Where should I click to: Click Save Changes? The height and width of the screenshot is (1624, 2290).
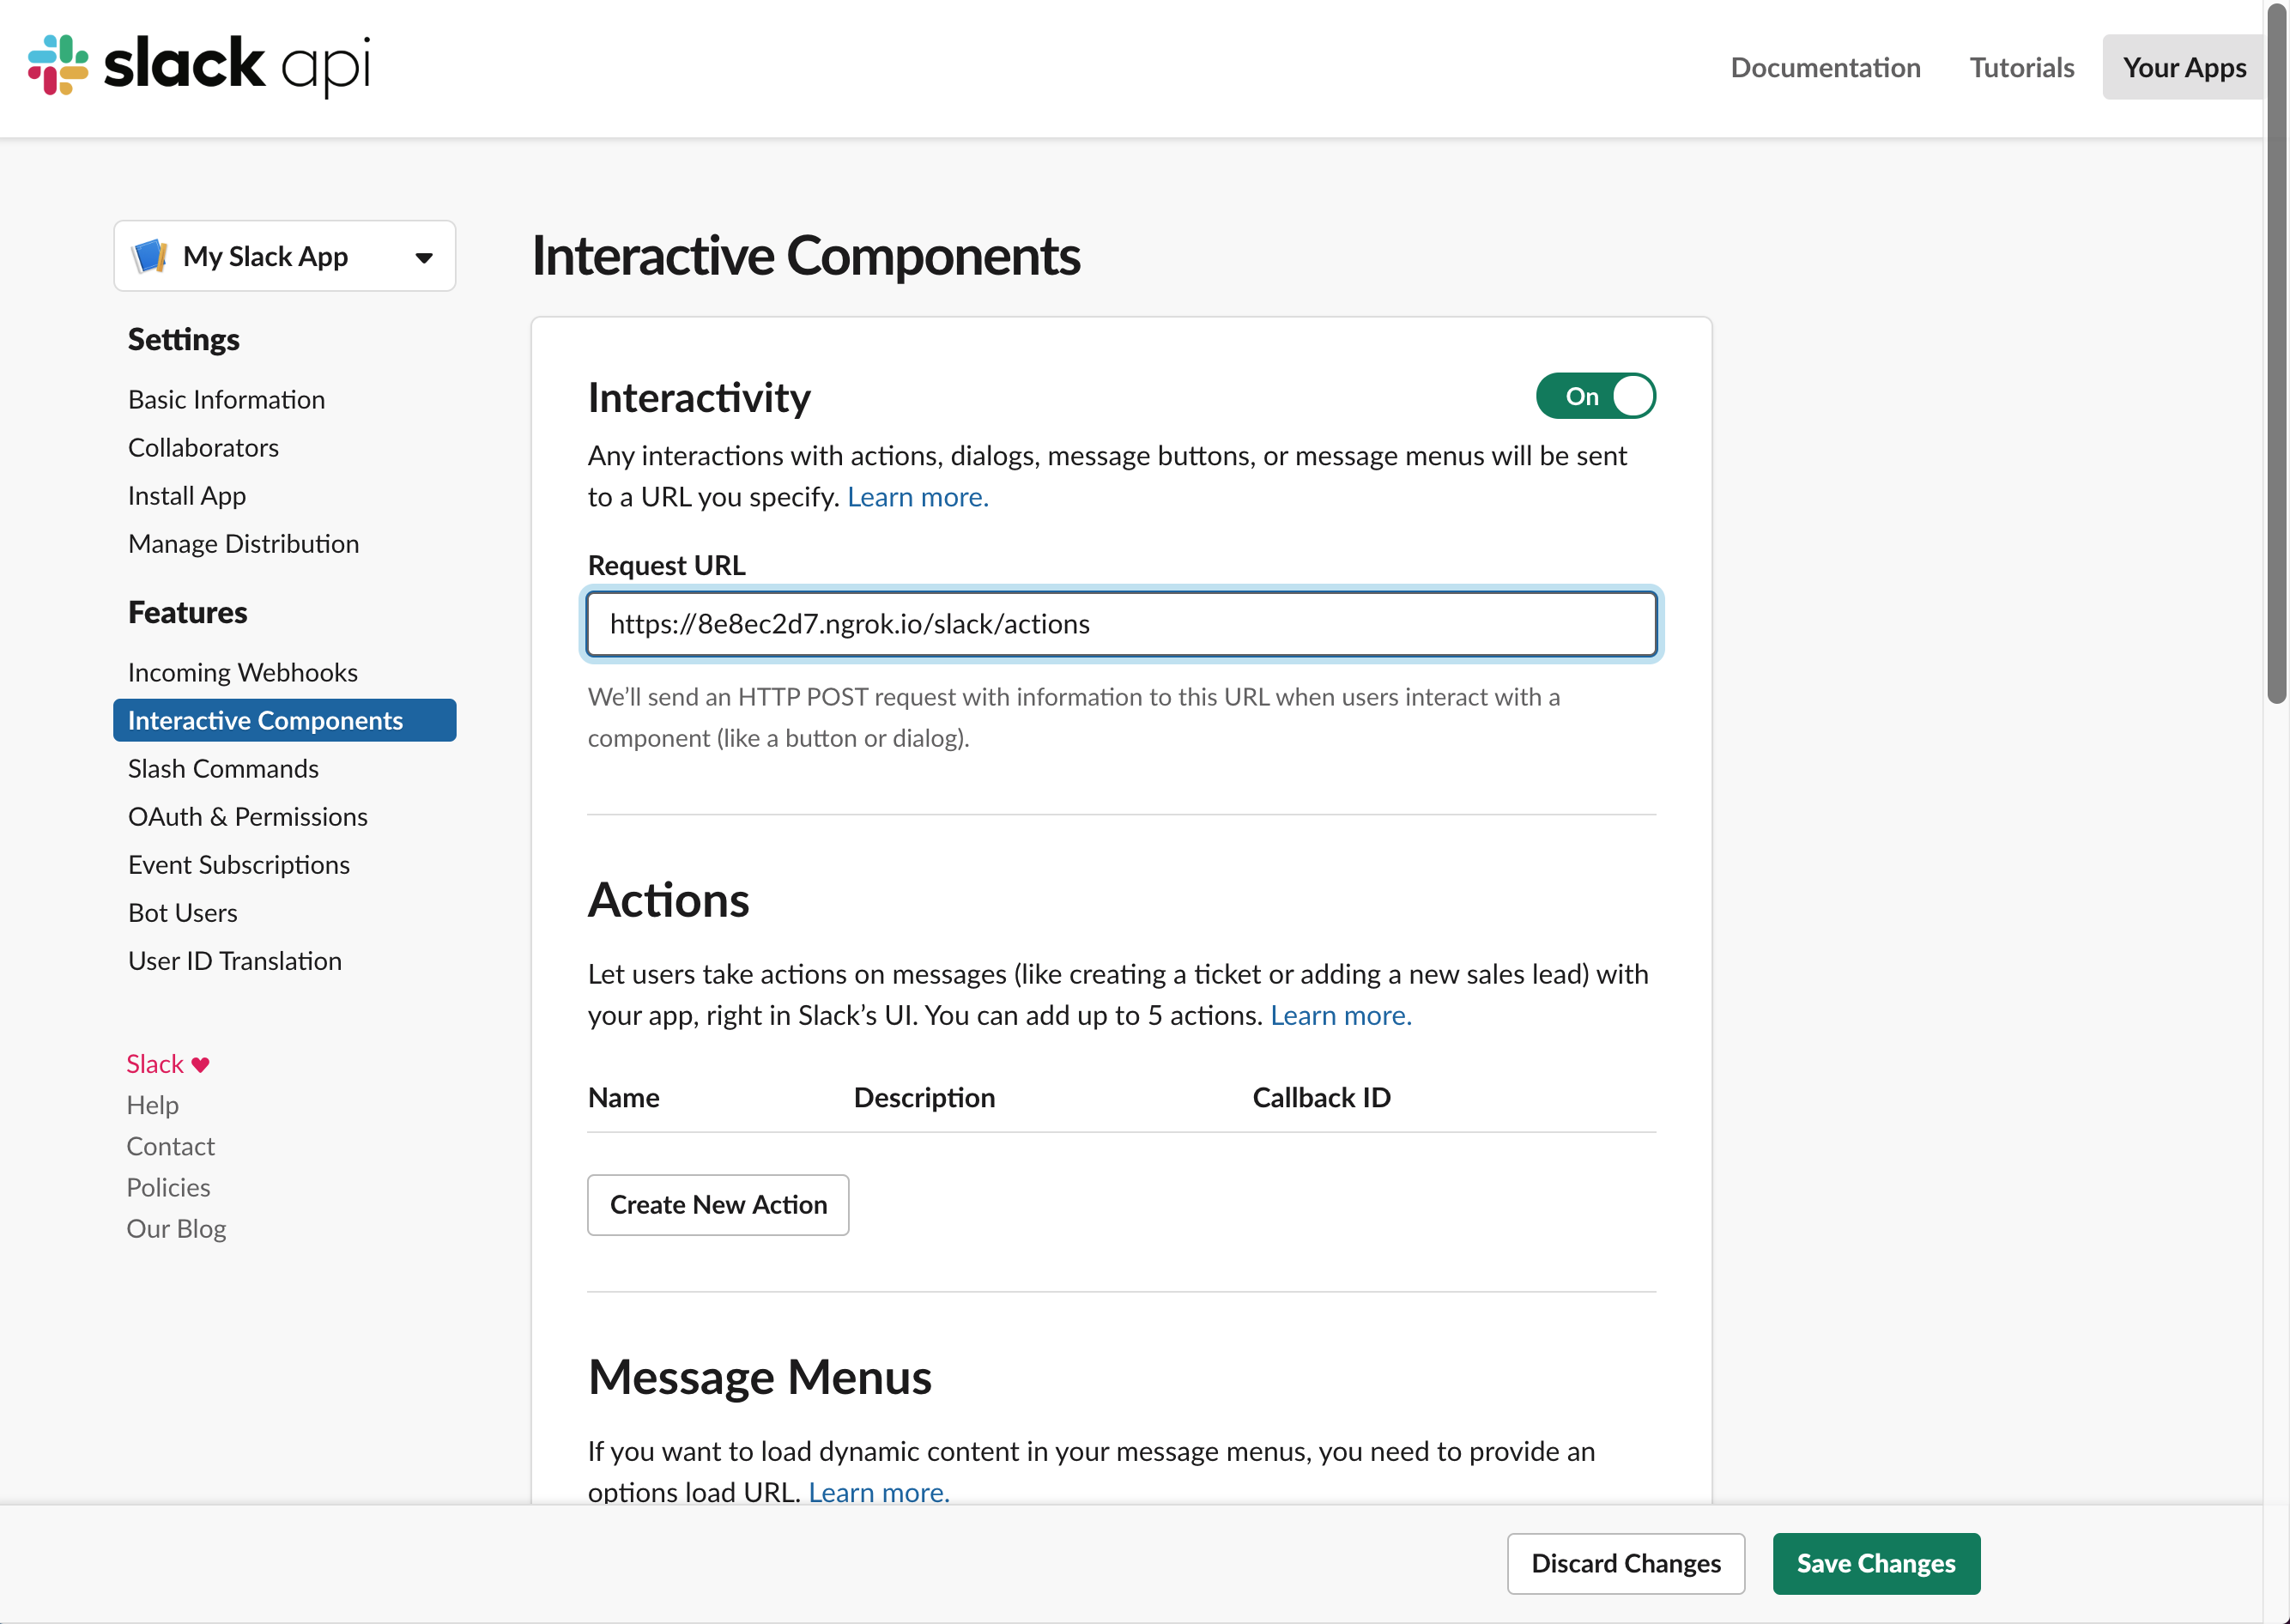click(x=1876, y=1563)
